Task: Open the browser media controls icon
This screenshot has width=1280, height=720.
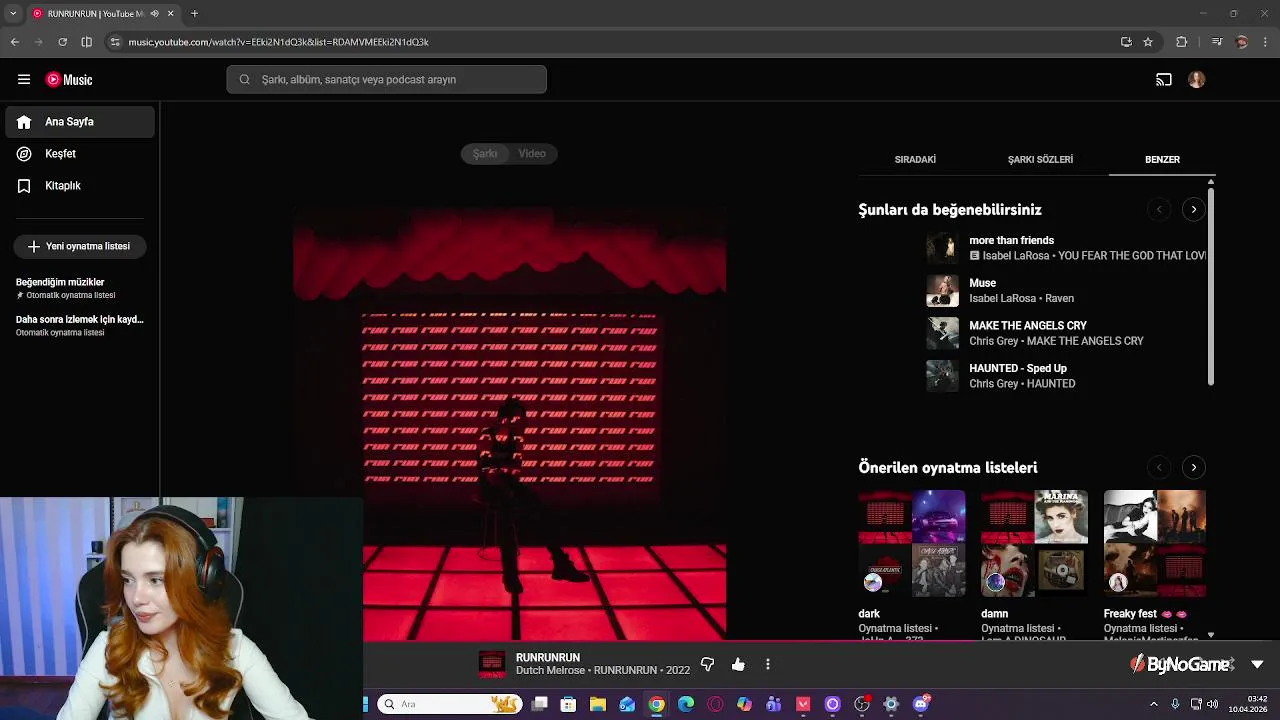Action: (1217, 42)
